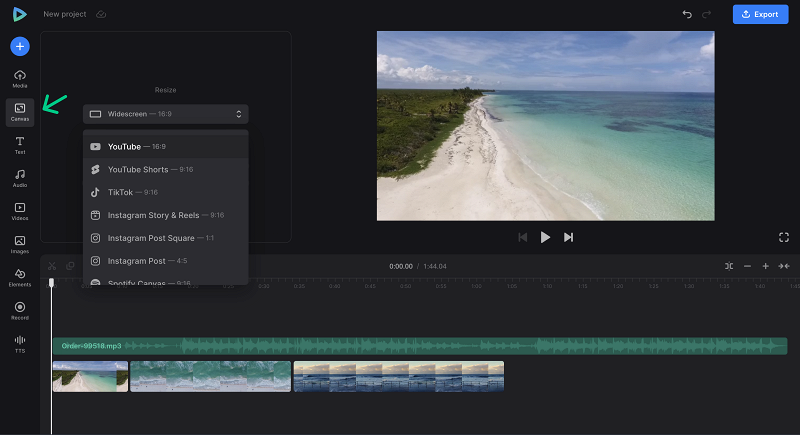
Task: Click the duplicate clip icon
Action: (x=70, y=266)
